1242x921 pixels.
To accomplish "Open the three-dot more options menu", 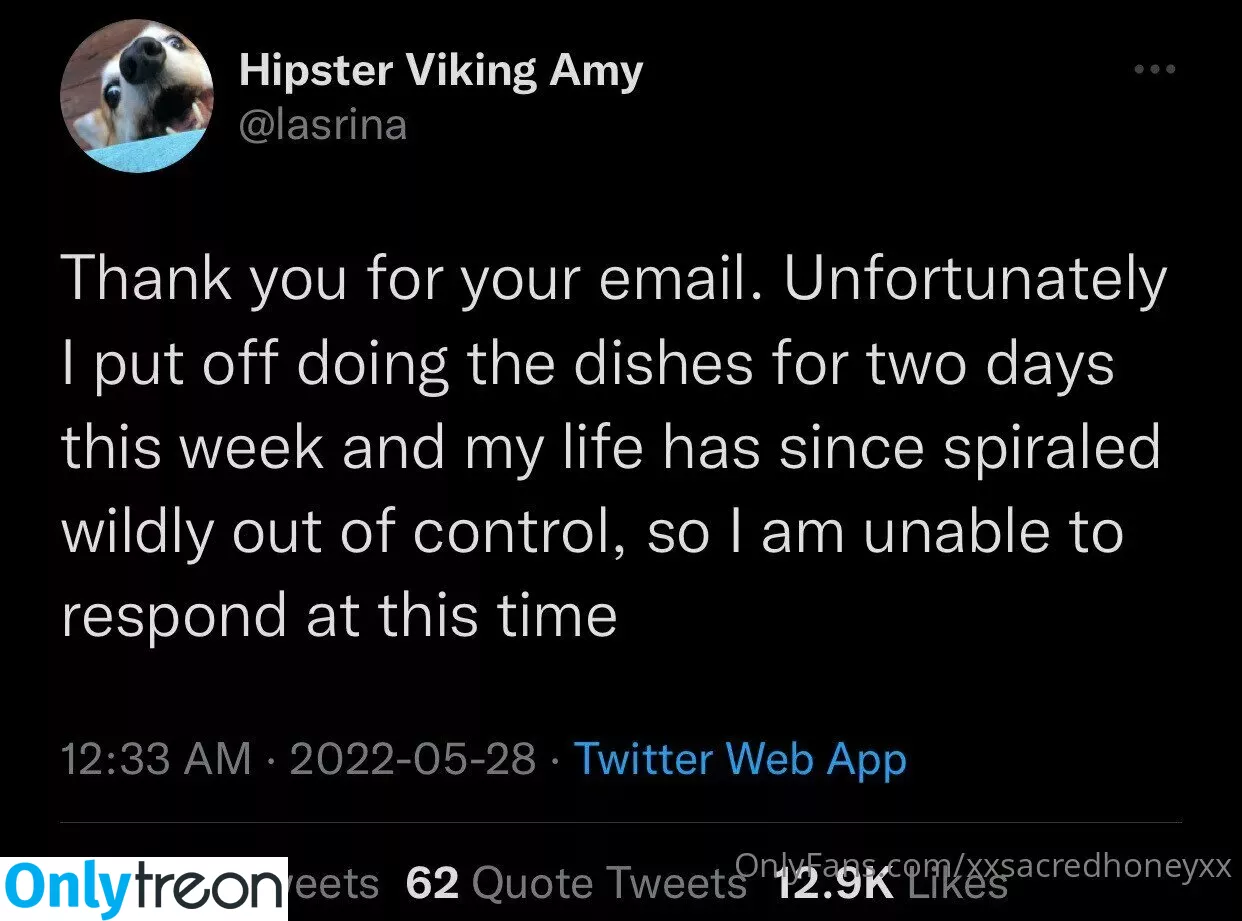I will click(1154, 70).
